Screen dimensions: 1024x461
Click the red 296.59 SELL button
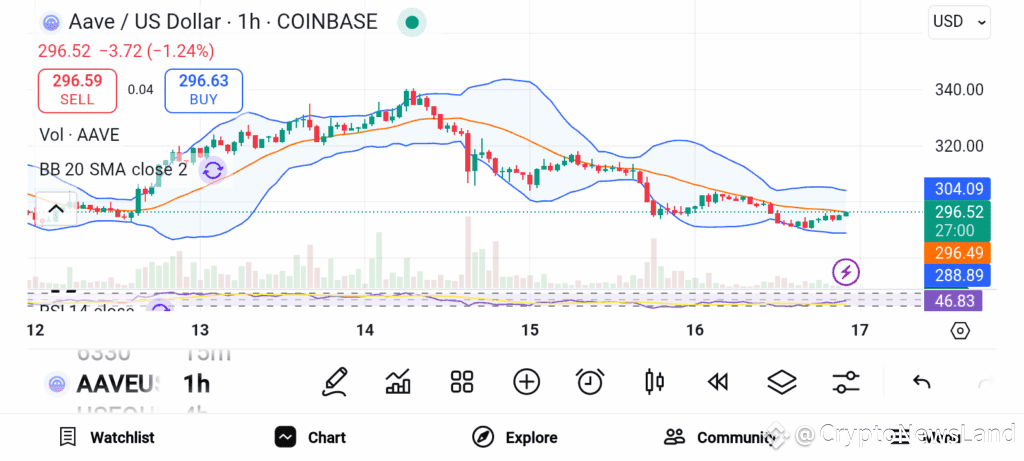coord(78,90)
